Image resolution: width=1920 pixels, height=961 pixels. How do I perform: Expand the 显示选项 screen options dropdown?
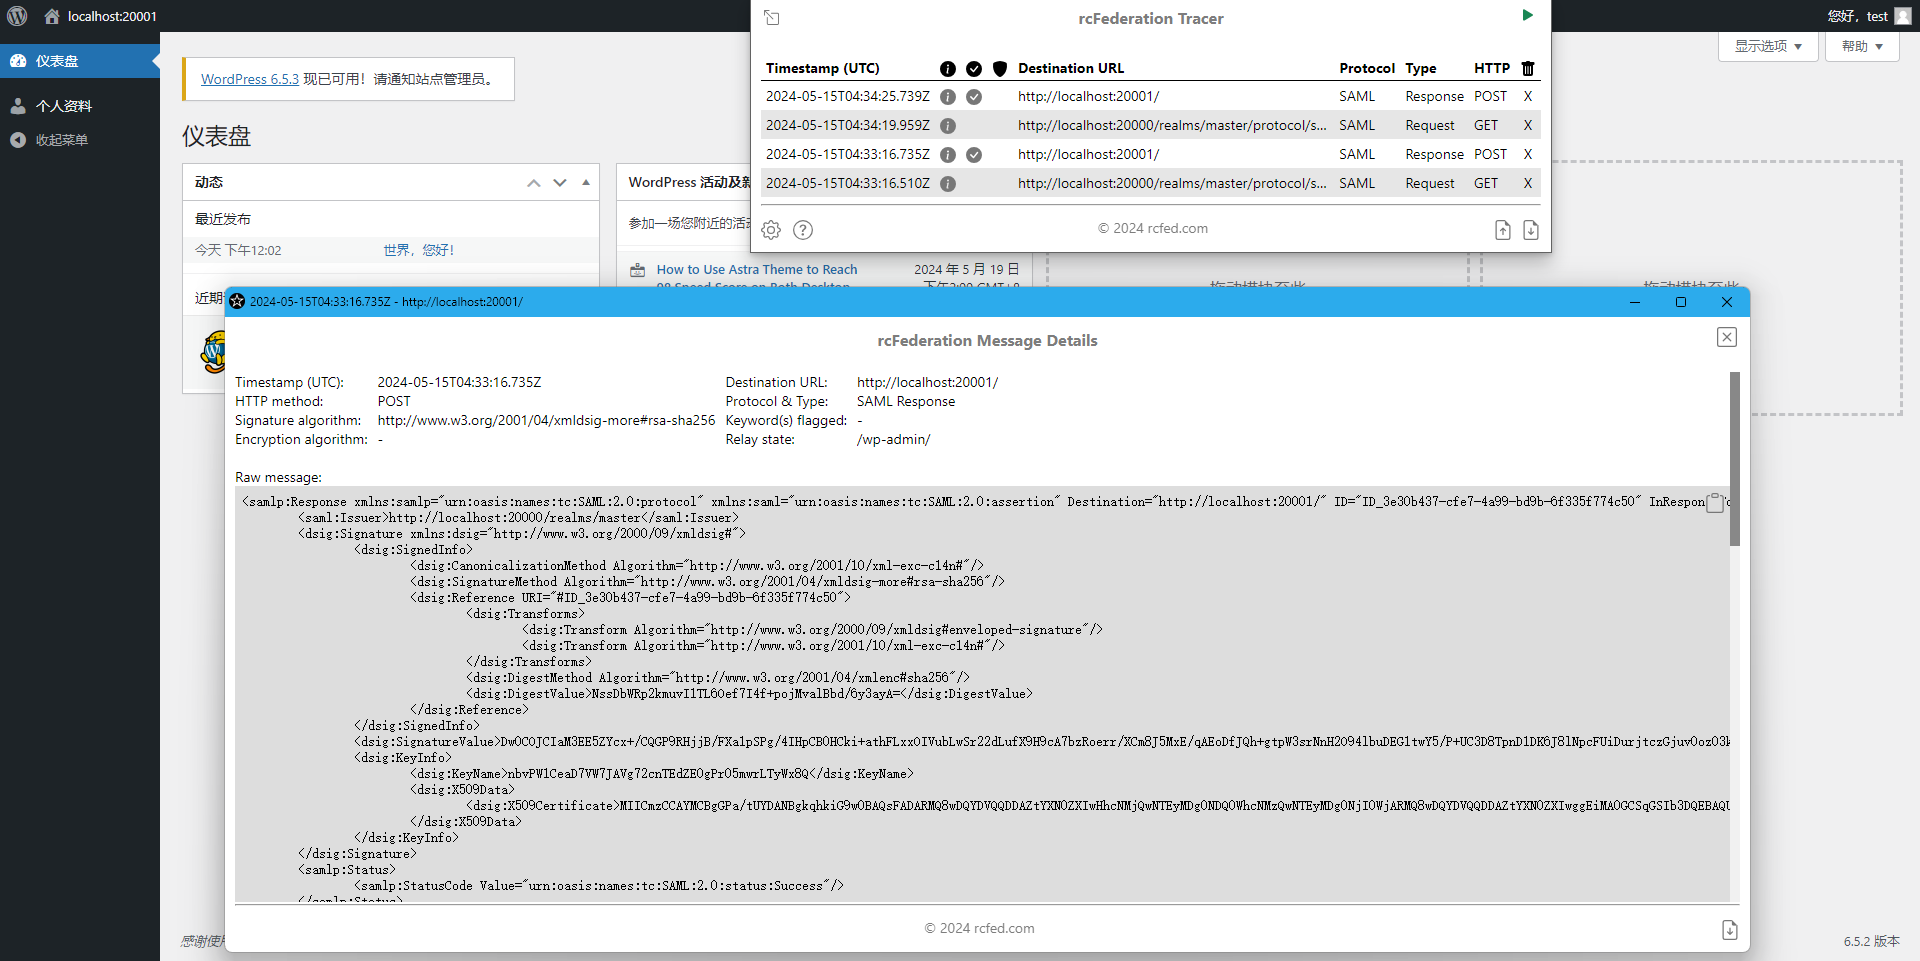click(x=1767, y=47)
